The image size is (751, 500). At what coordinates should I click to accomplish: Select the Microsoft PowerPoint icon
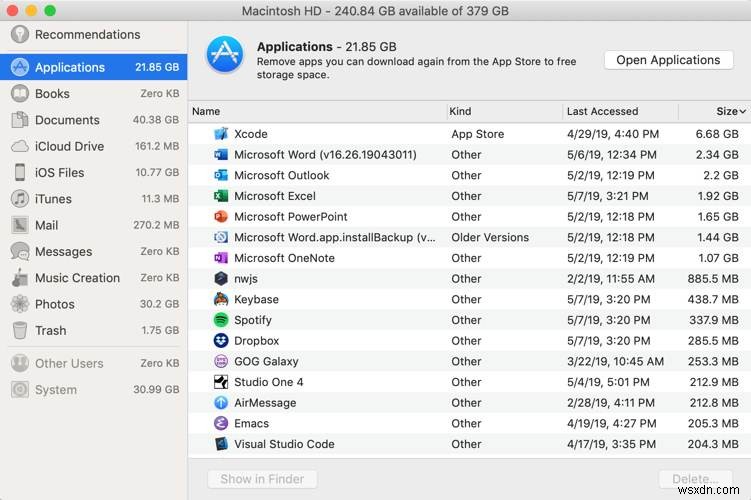click(221, 217)
